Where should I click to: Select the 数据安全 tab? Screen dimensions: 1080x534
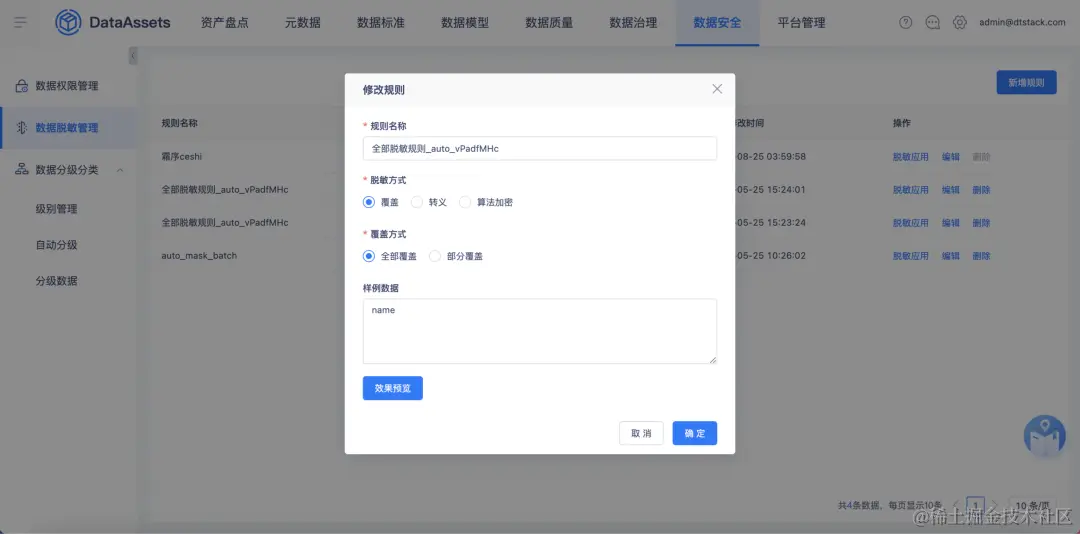(717, 23)
